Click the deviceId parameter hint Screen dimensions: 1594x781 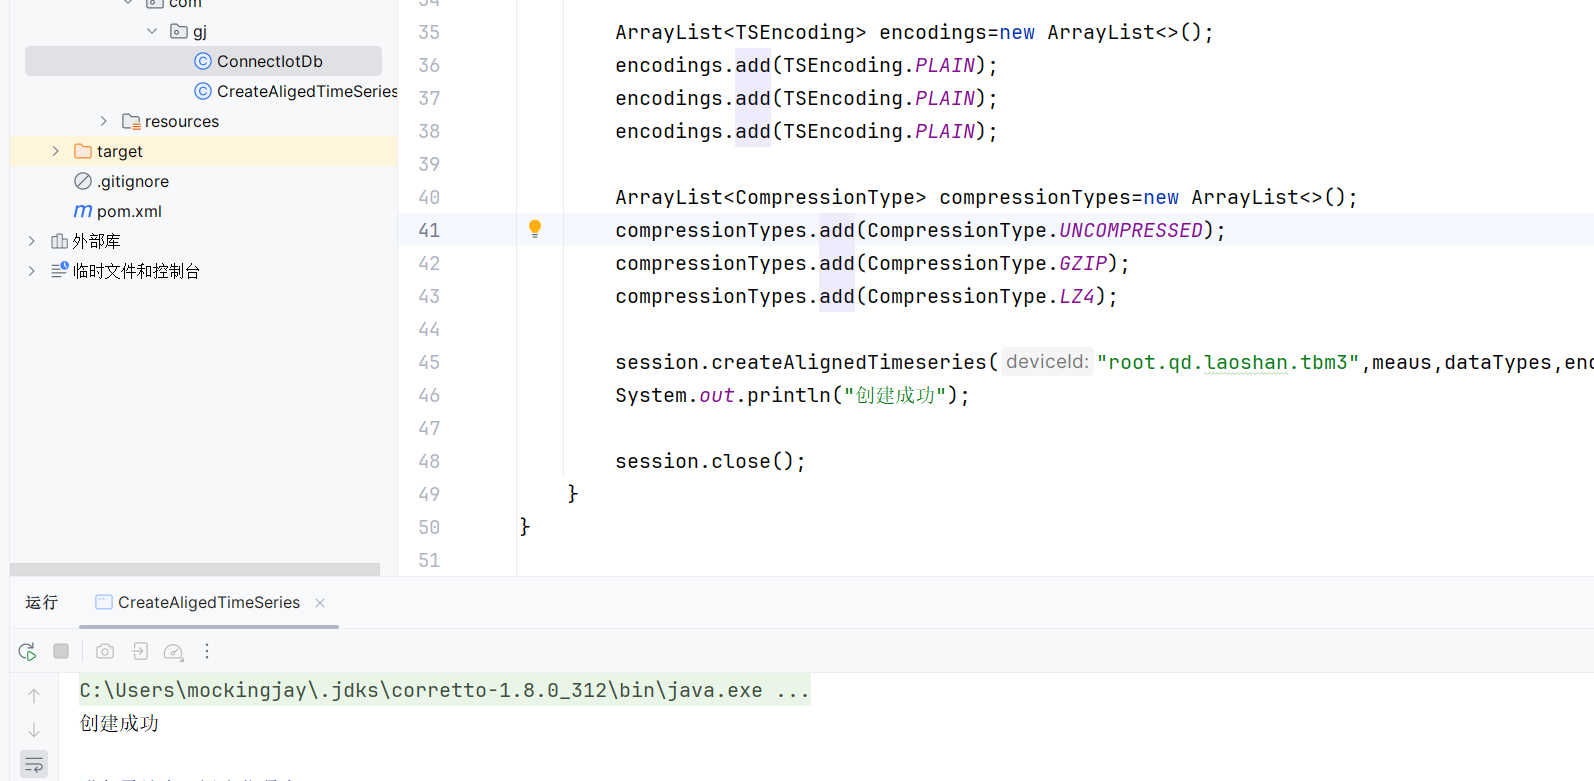tap(1047, 361)
